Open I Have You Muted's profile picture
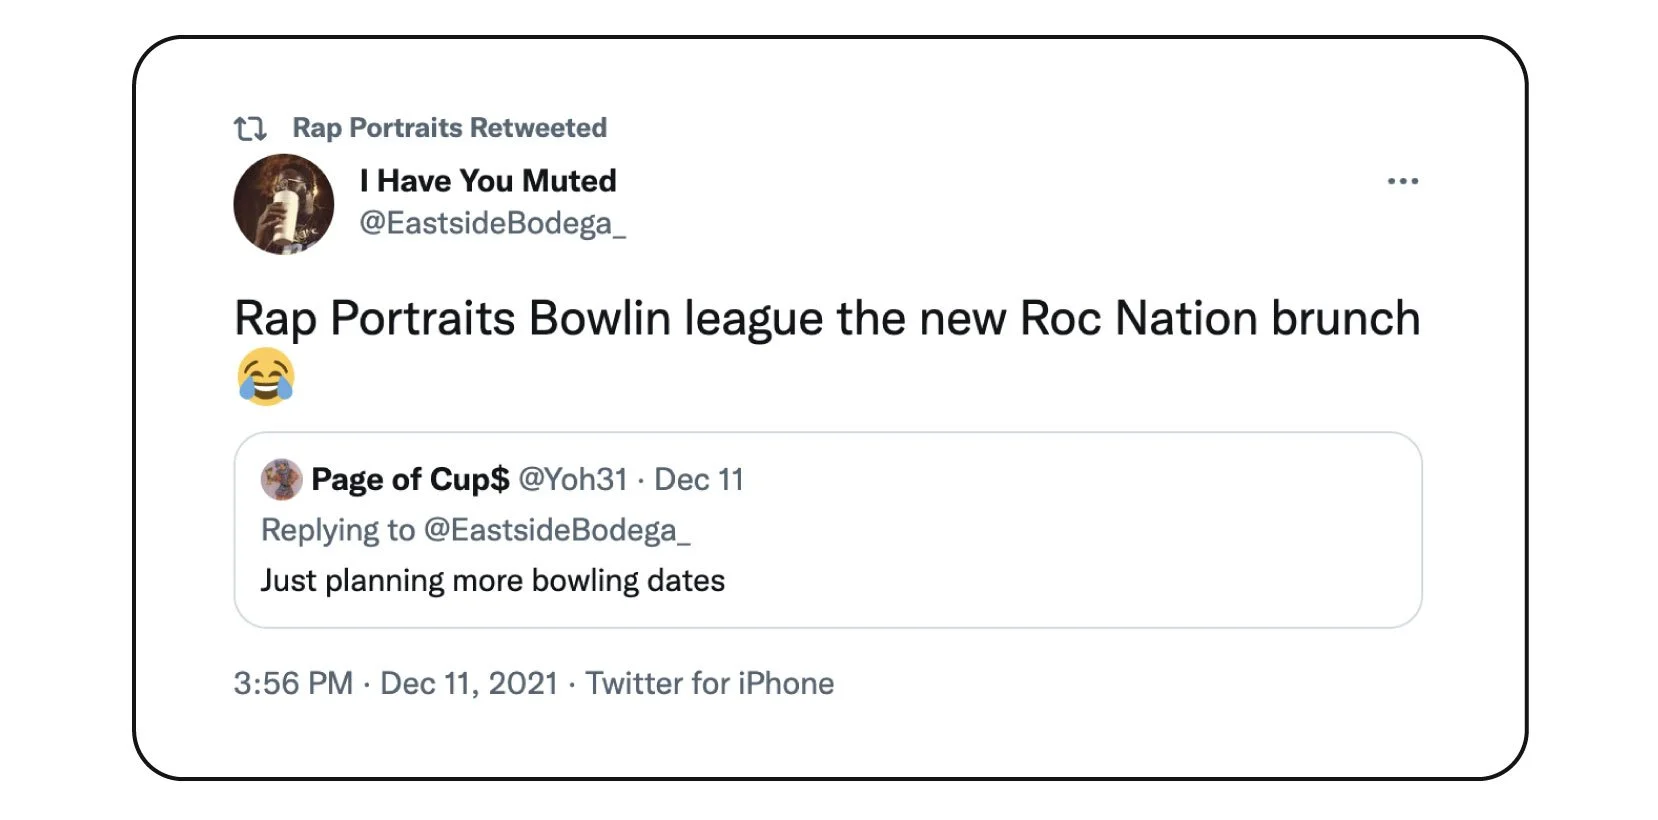The width and height of the screenshot is (1658, 820). [284, 204]
